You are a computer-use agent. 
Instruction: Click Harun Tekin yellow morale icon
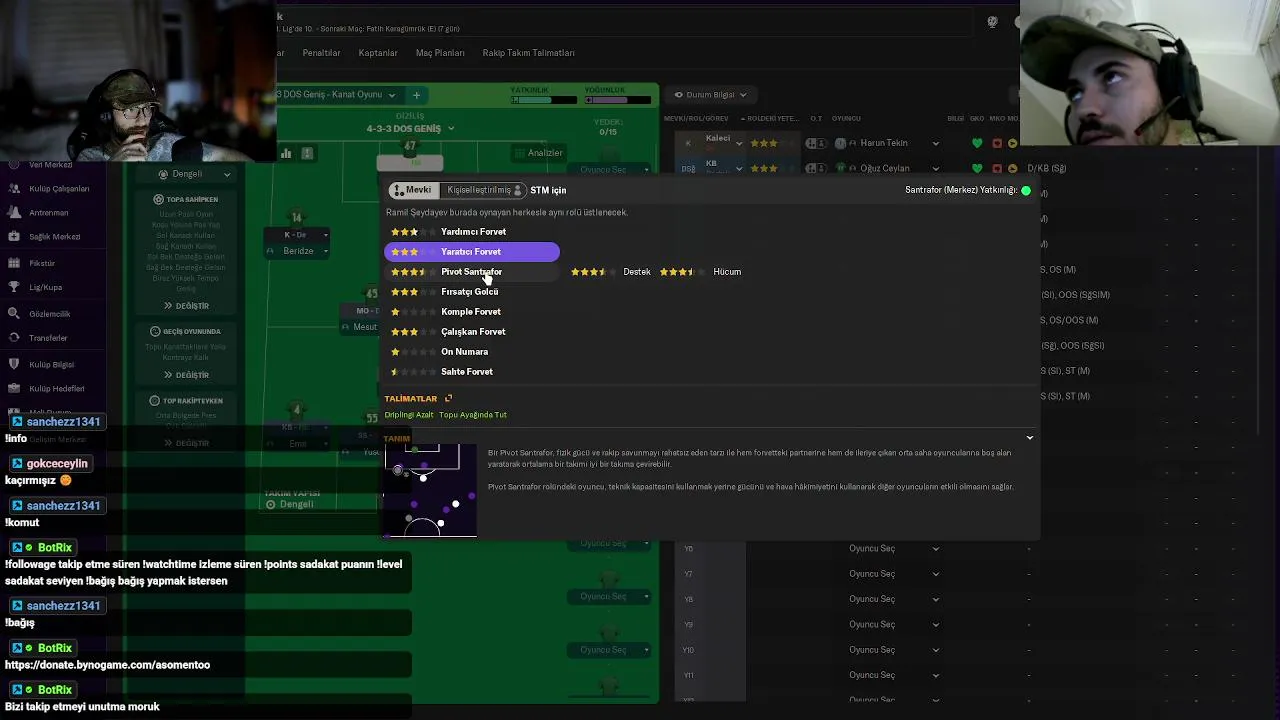[x=1012, y=143]
